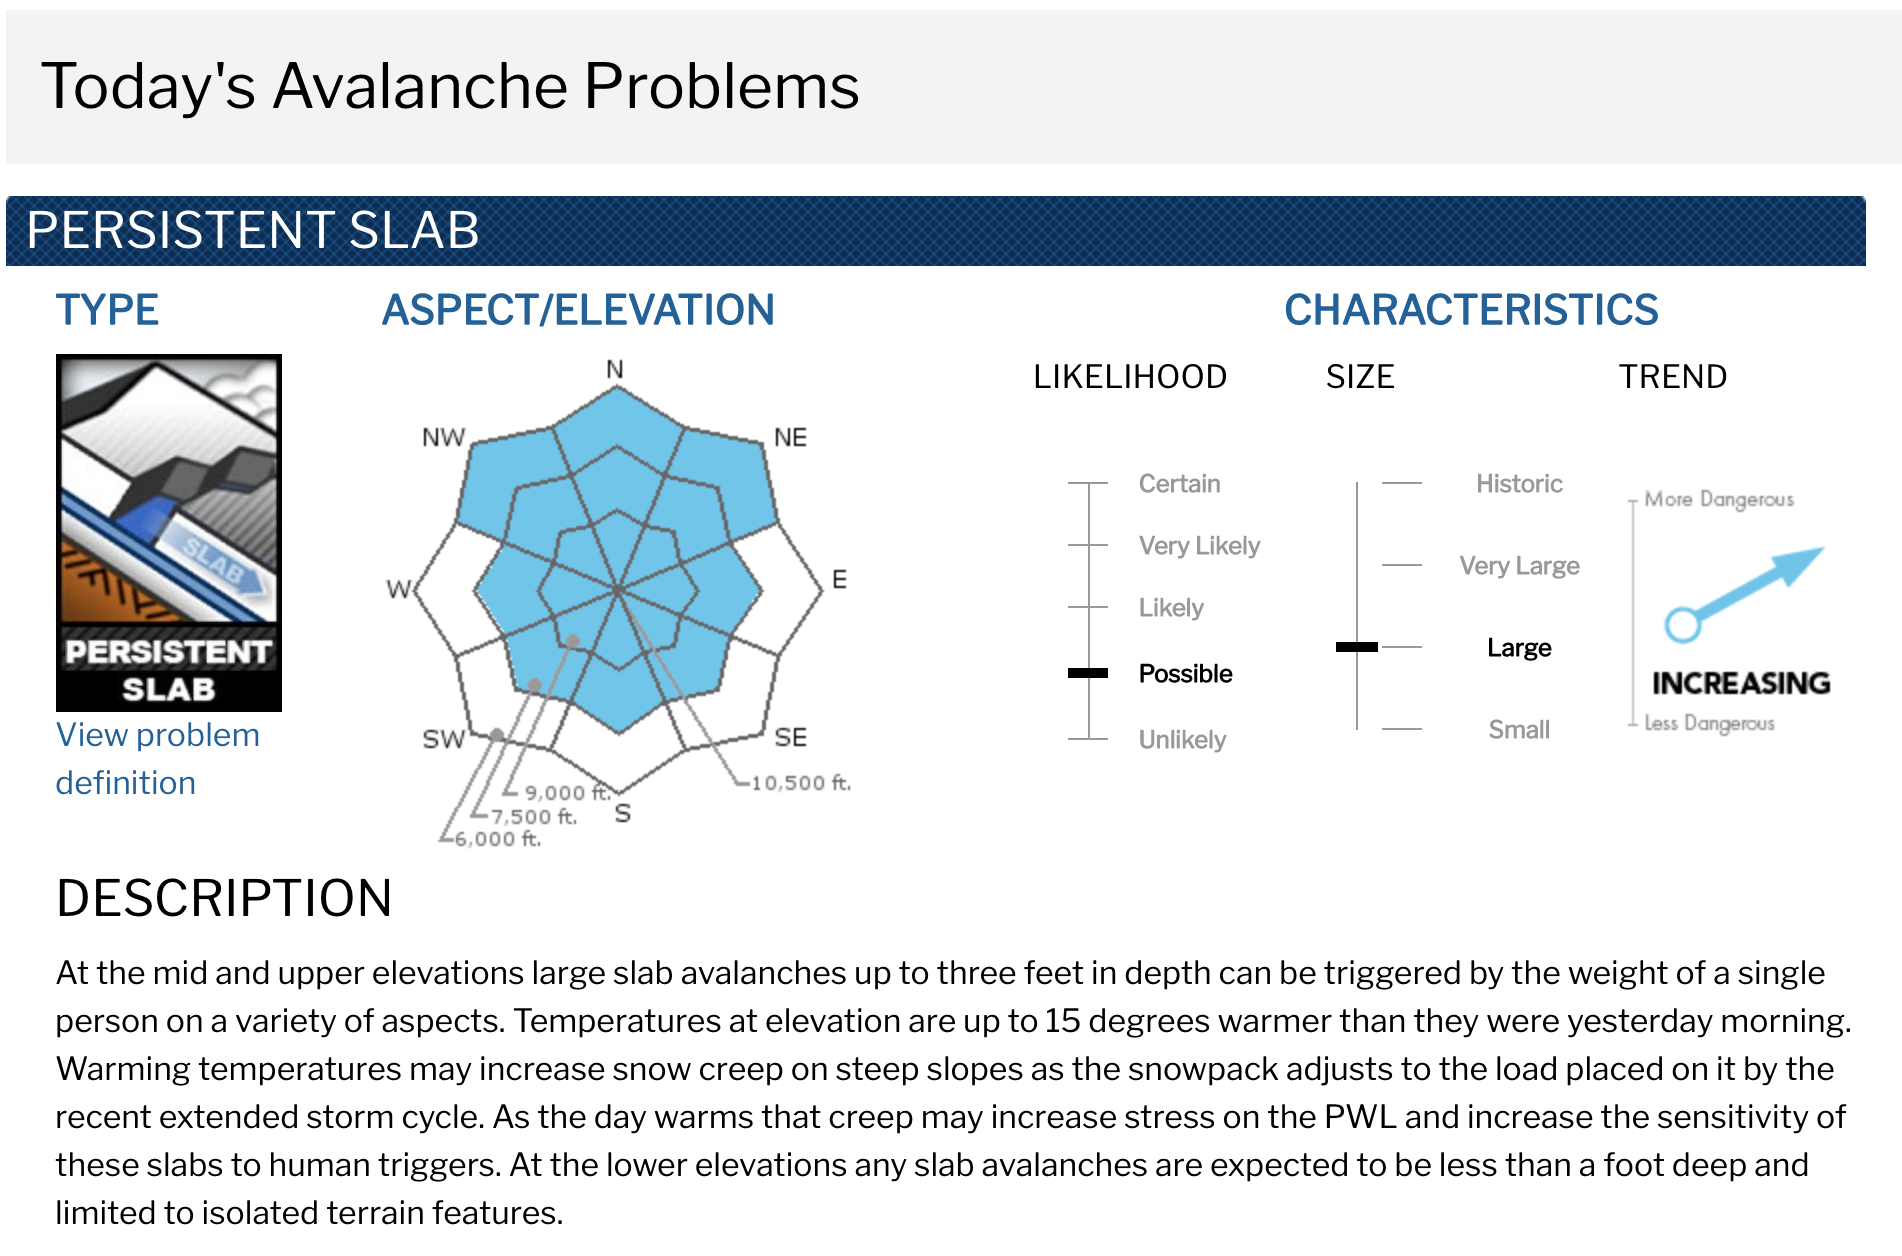Click the SW label on aspect rose
Screen dimensions: 1902x1256
pyautogui.click(x=443, y=739)
